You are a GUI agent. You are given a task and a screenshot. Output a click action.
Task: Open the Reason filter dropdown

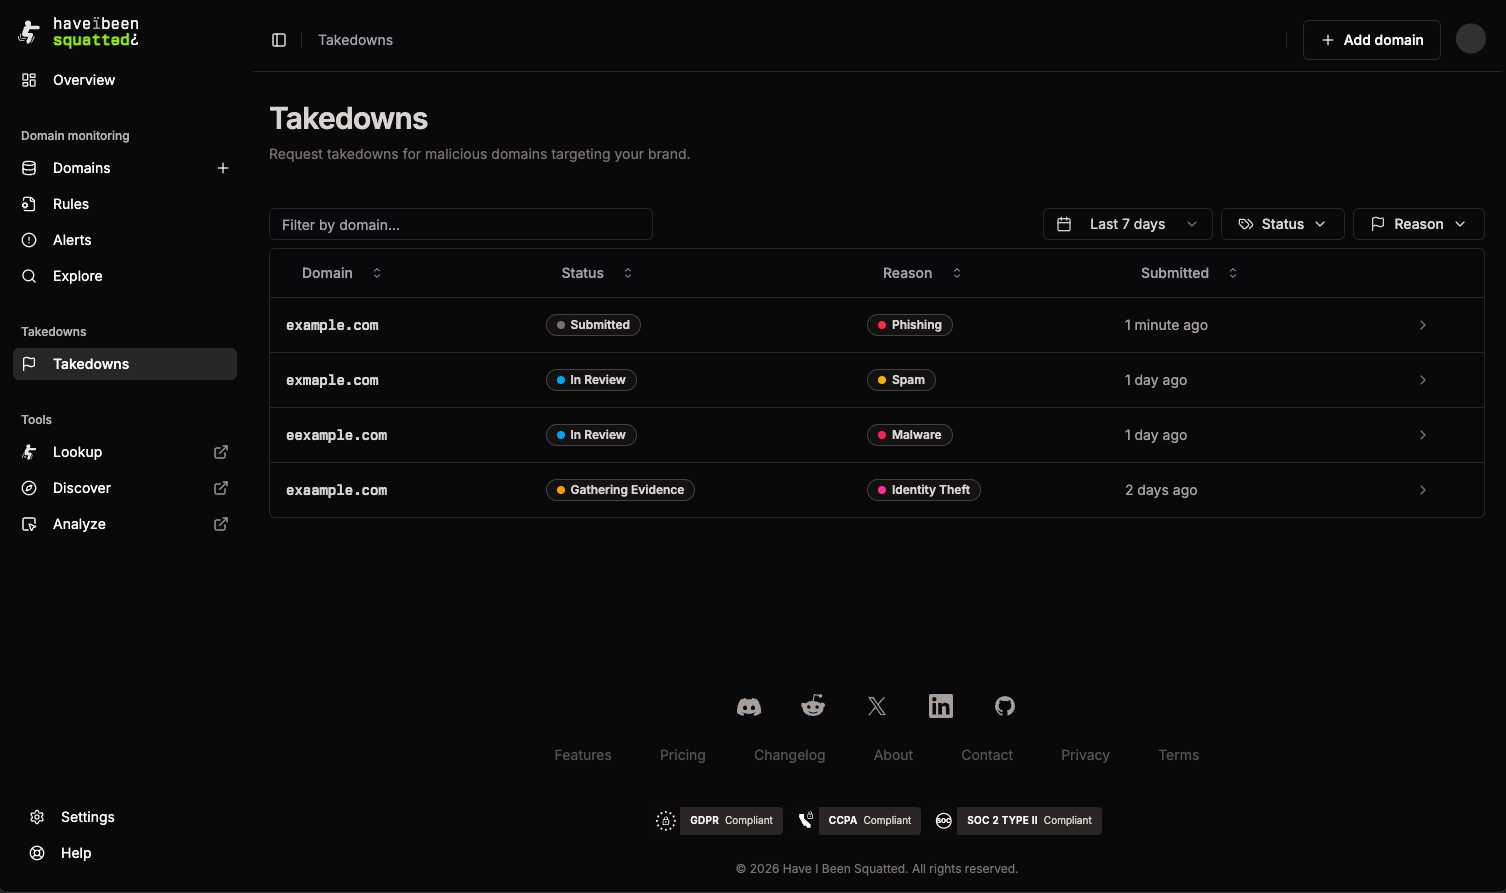click(1418, 224)
